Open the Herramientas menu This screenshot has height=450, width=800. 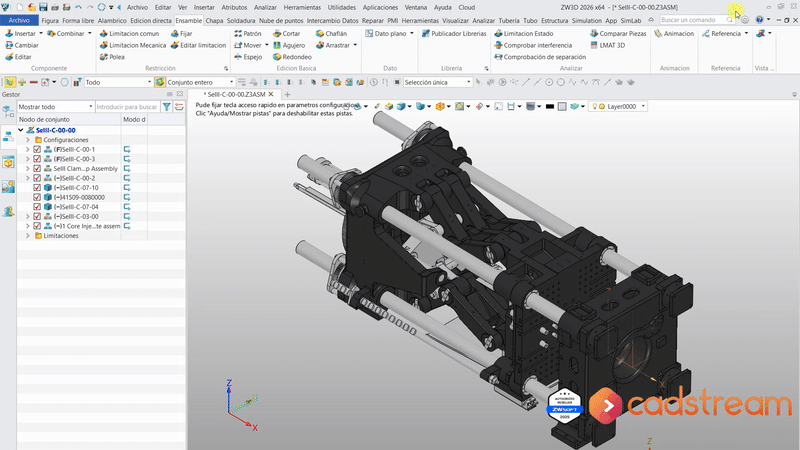click(x=302, y=7)
